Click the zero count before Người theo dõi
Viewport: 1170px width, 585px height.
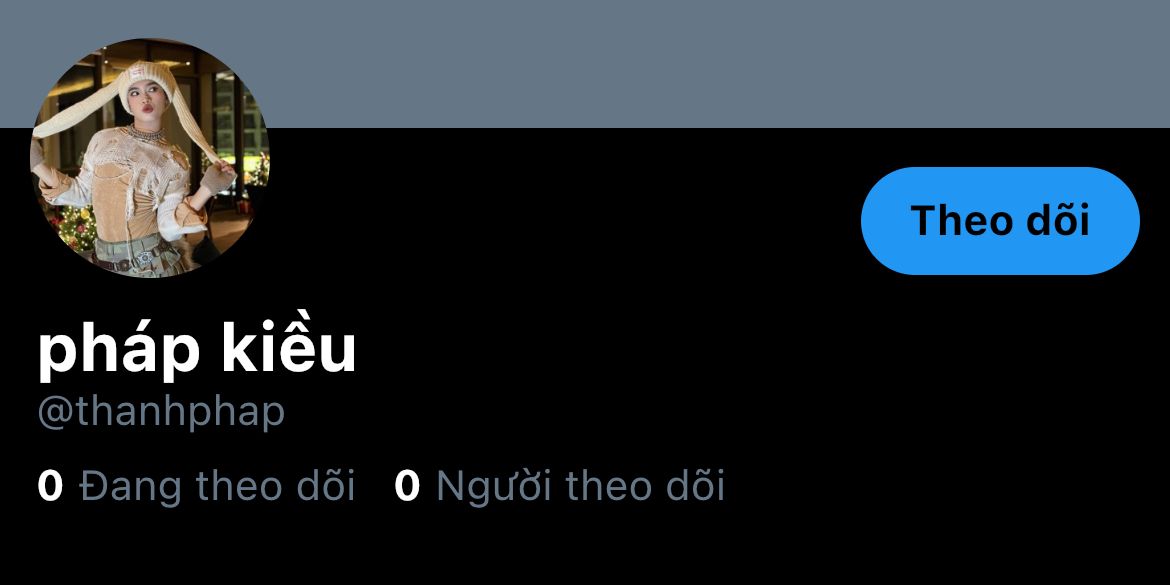tap(407, 487)
